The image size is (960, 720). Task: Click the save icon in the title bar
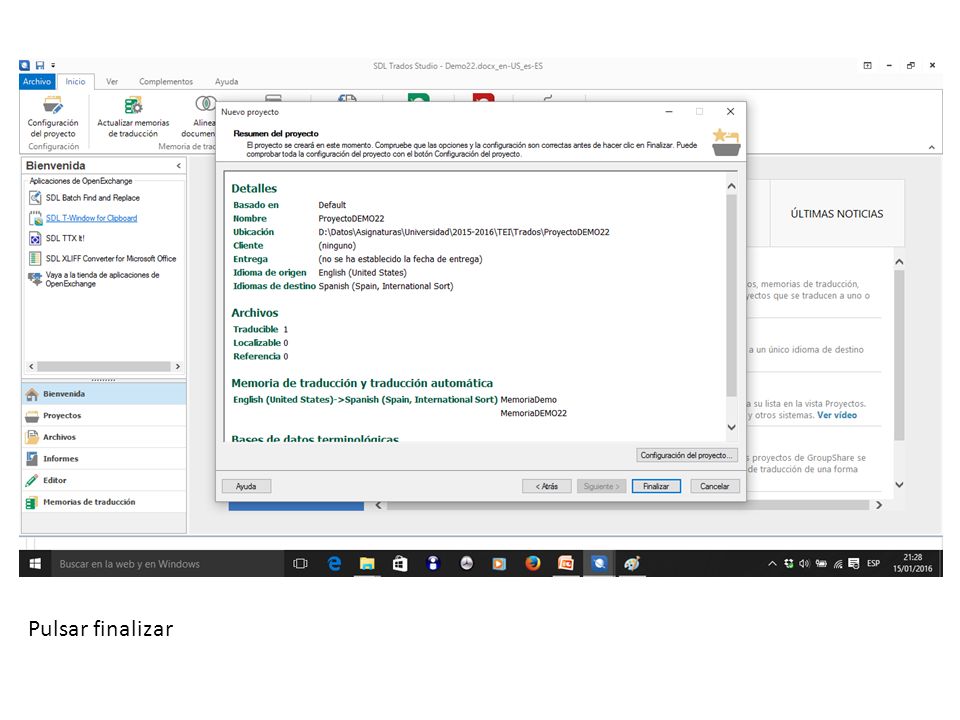[40, 65]
